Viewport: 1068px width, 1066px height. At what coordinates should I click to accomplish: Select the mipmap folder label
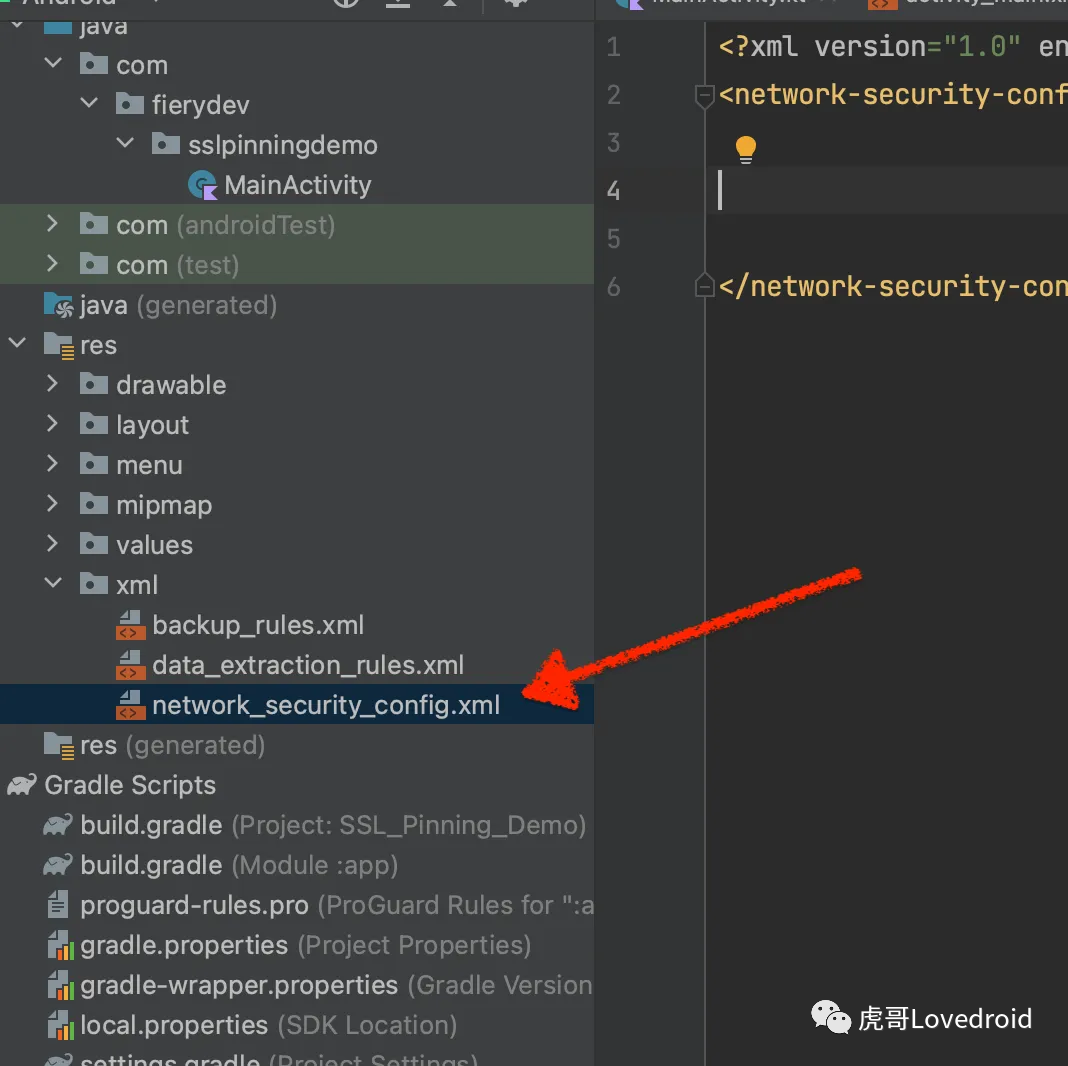[x=164, y=505]
